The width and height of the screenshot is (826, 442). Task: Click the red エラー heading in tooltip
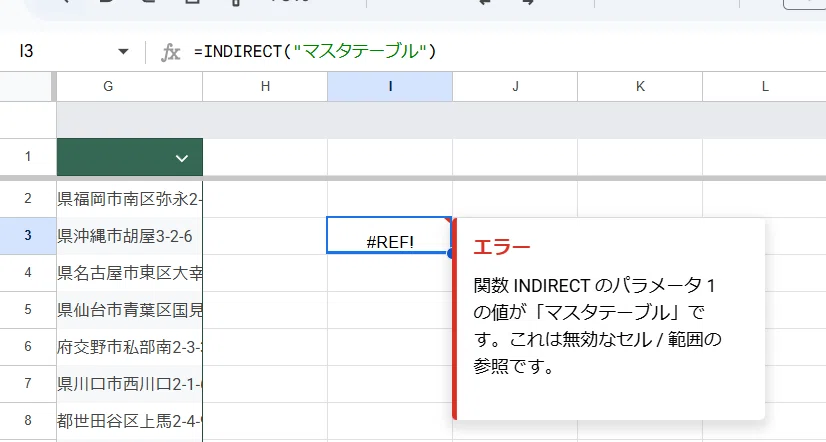pos(502,247)
